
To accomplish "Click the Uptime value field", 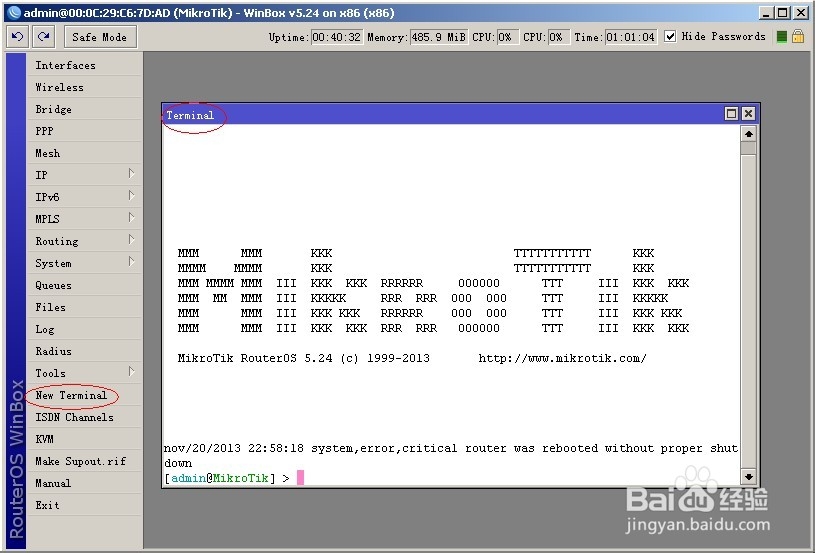I will [x=336, y=37].
